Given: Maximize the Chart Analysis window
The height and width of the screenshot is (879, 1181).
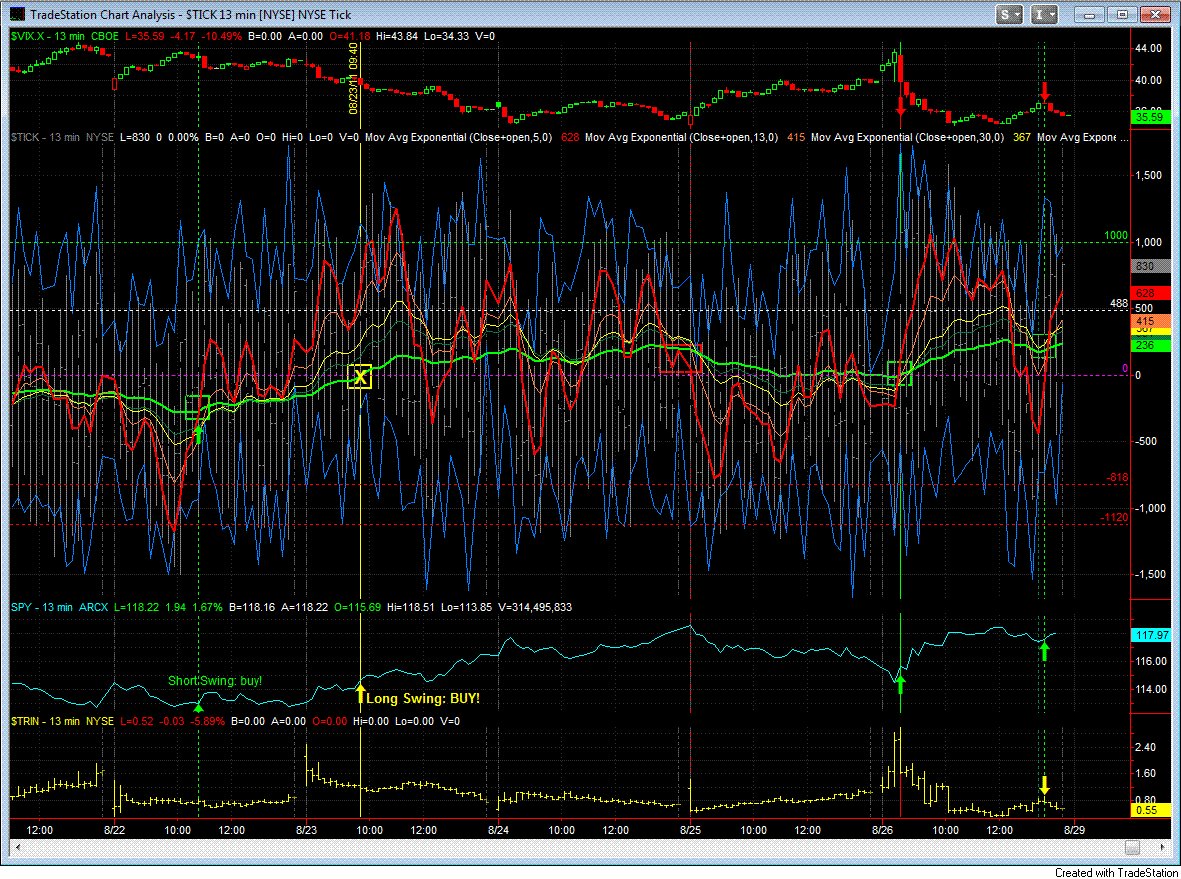Looking at the screenshot, I should coord(1121,14).
